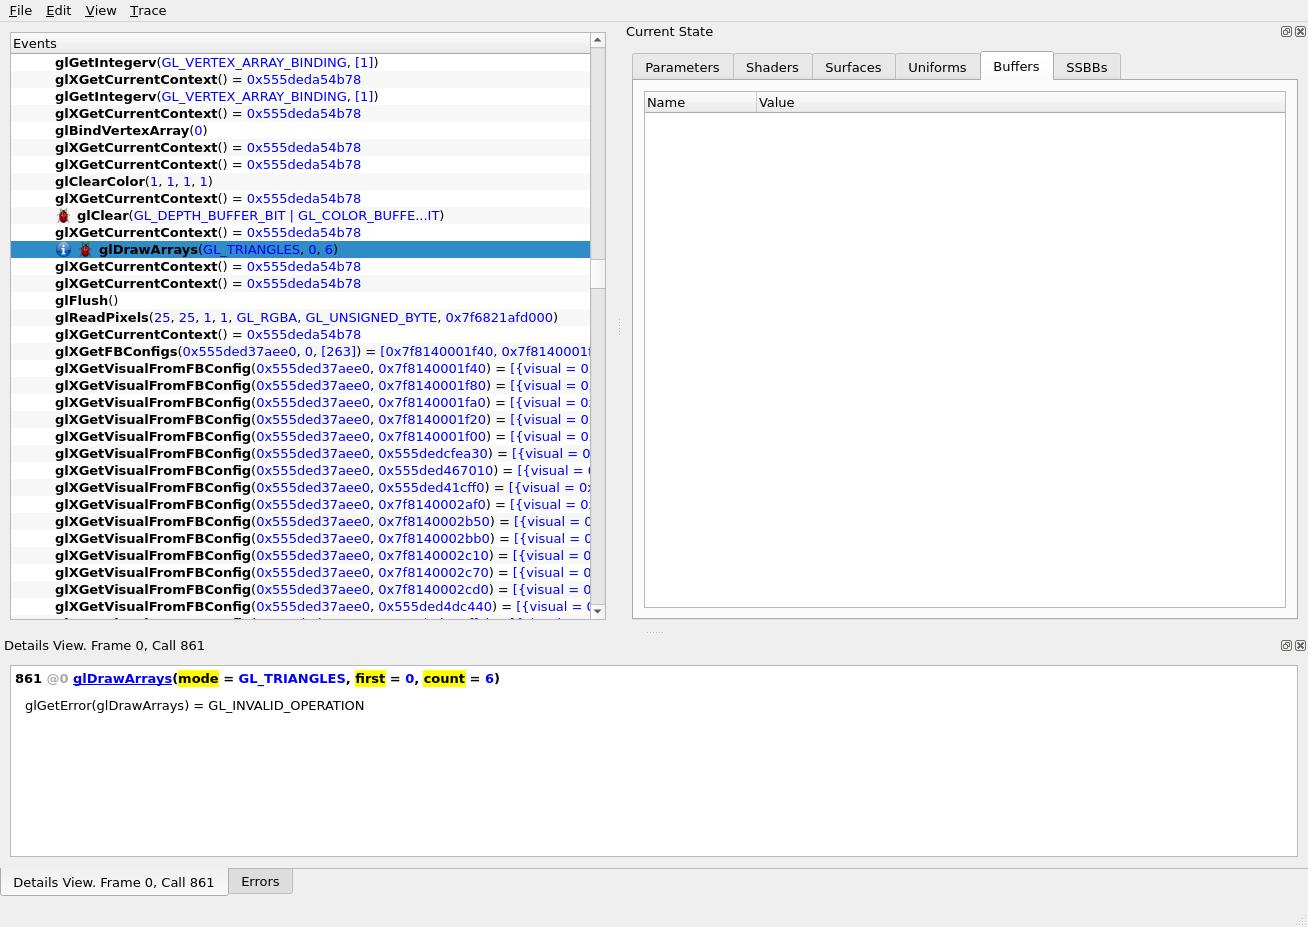Image resolution: width=1308 pixels, height=927 pixels.
Task: Click the Events list scroll-down arrow
Action: (x=598, y=611)
